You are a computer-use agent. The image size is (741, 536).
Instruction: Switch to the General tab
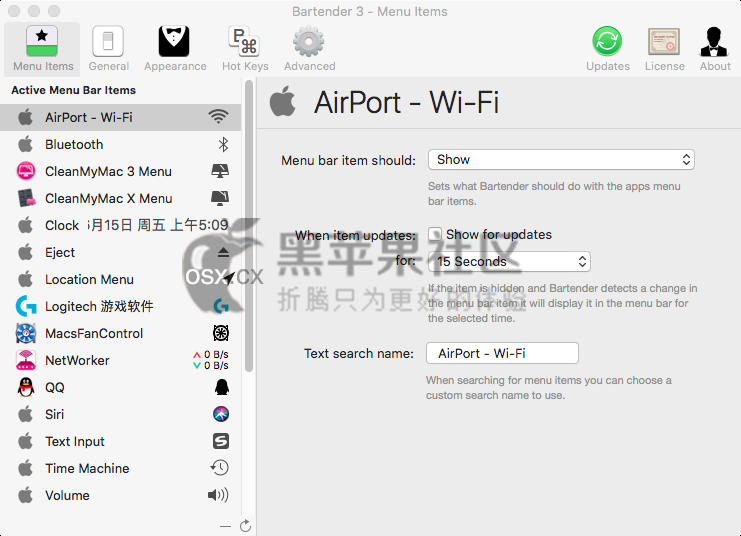(x=108, y=49)
